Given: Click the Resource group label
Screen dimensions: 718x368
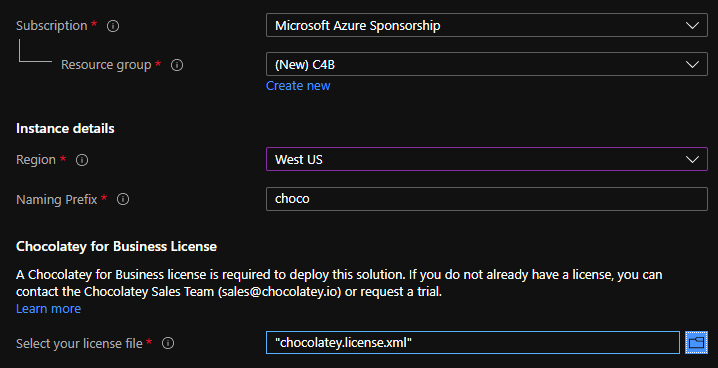Looking at the screenshot, I should (x=106, y=65).
